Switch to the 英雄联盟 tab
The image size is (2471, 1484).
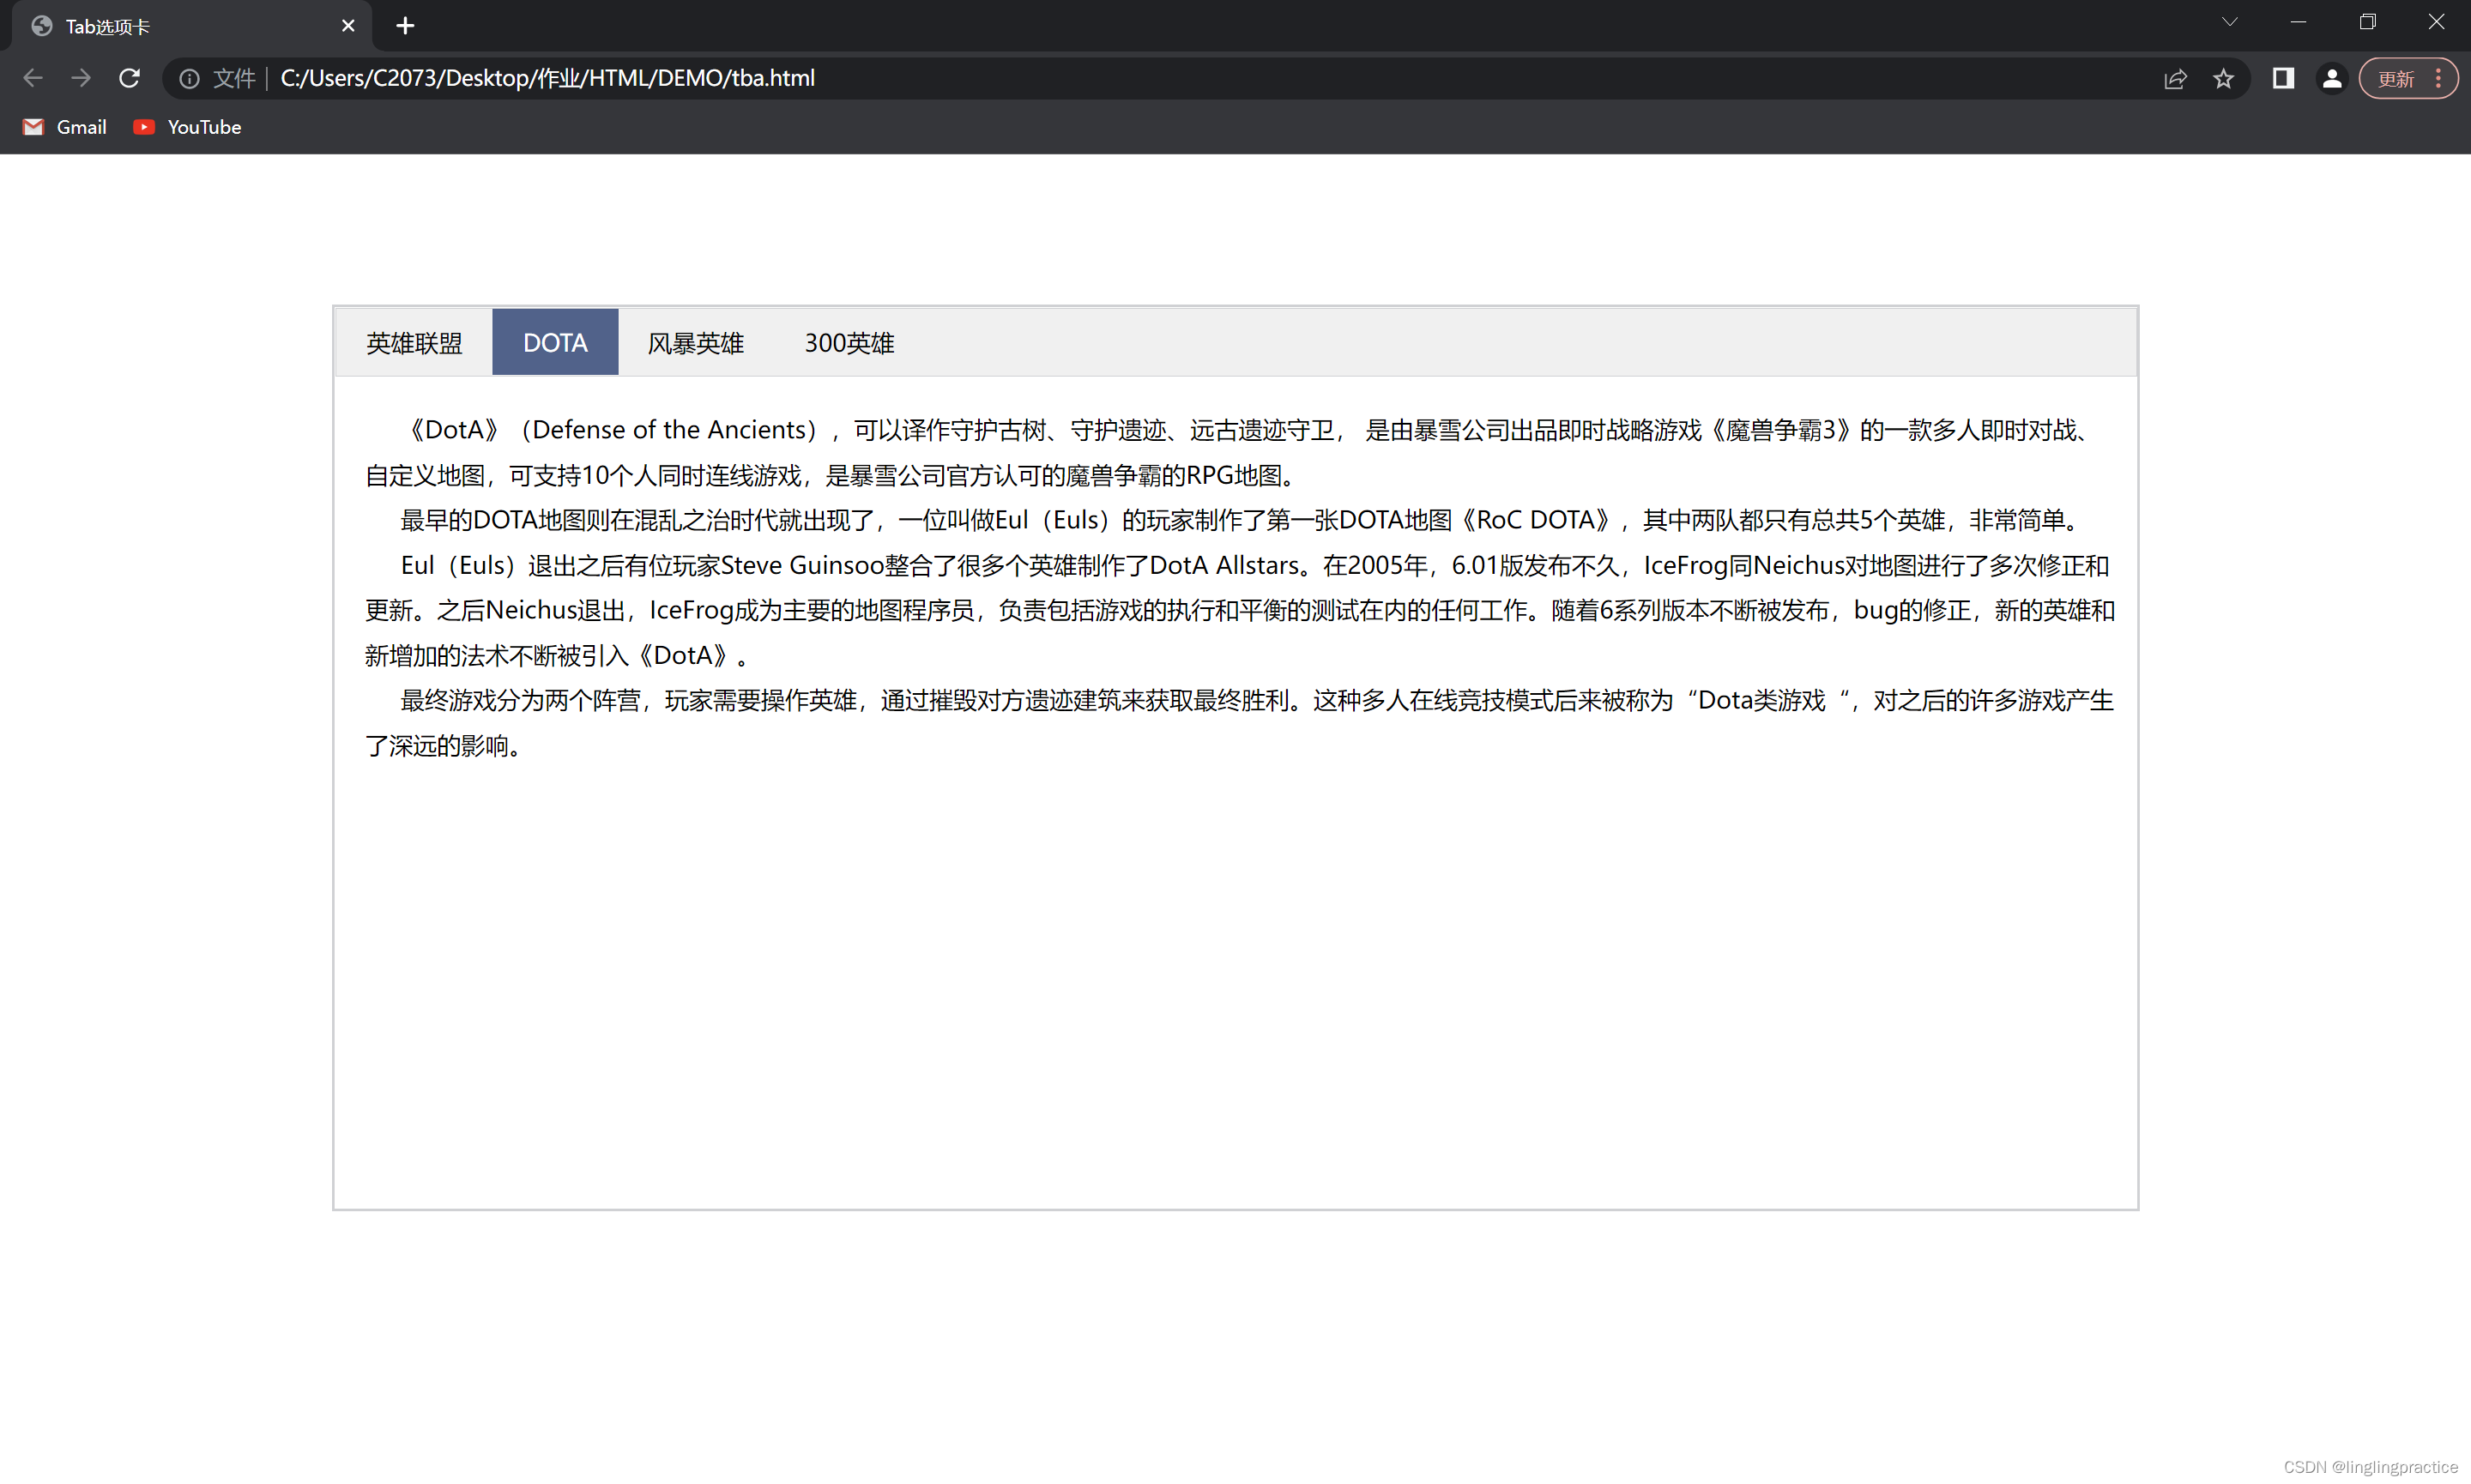(x=414, y=343)
